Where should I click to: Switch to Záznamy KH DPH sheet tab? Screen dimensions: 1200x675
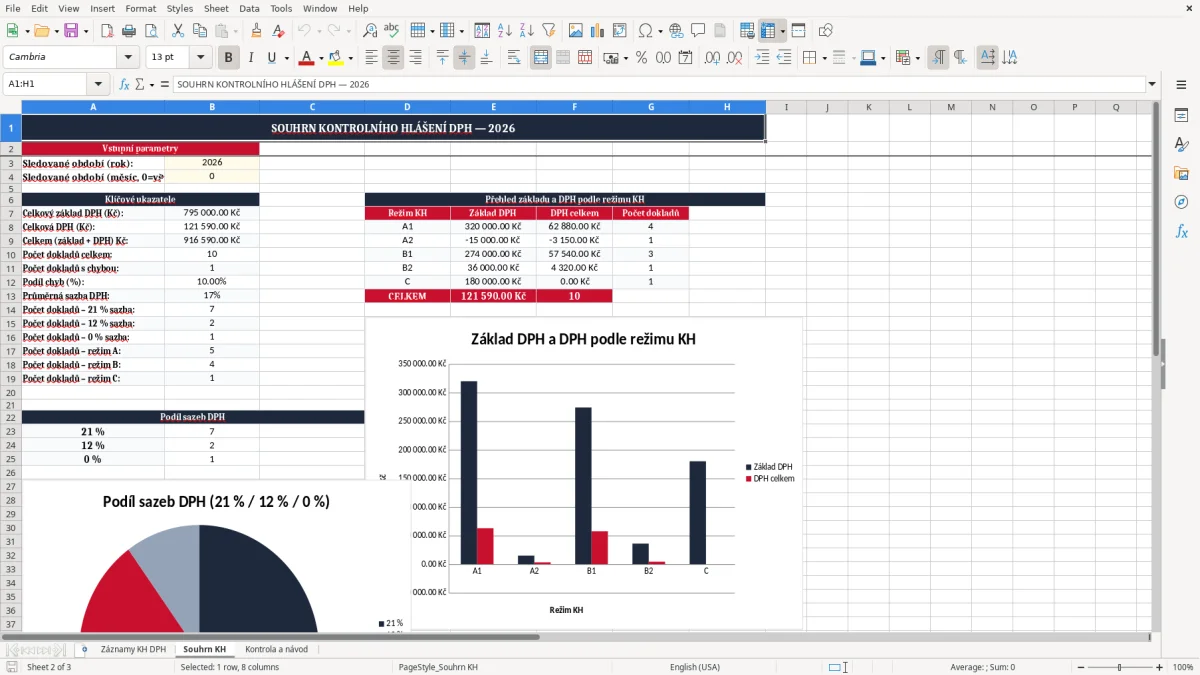133,649
